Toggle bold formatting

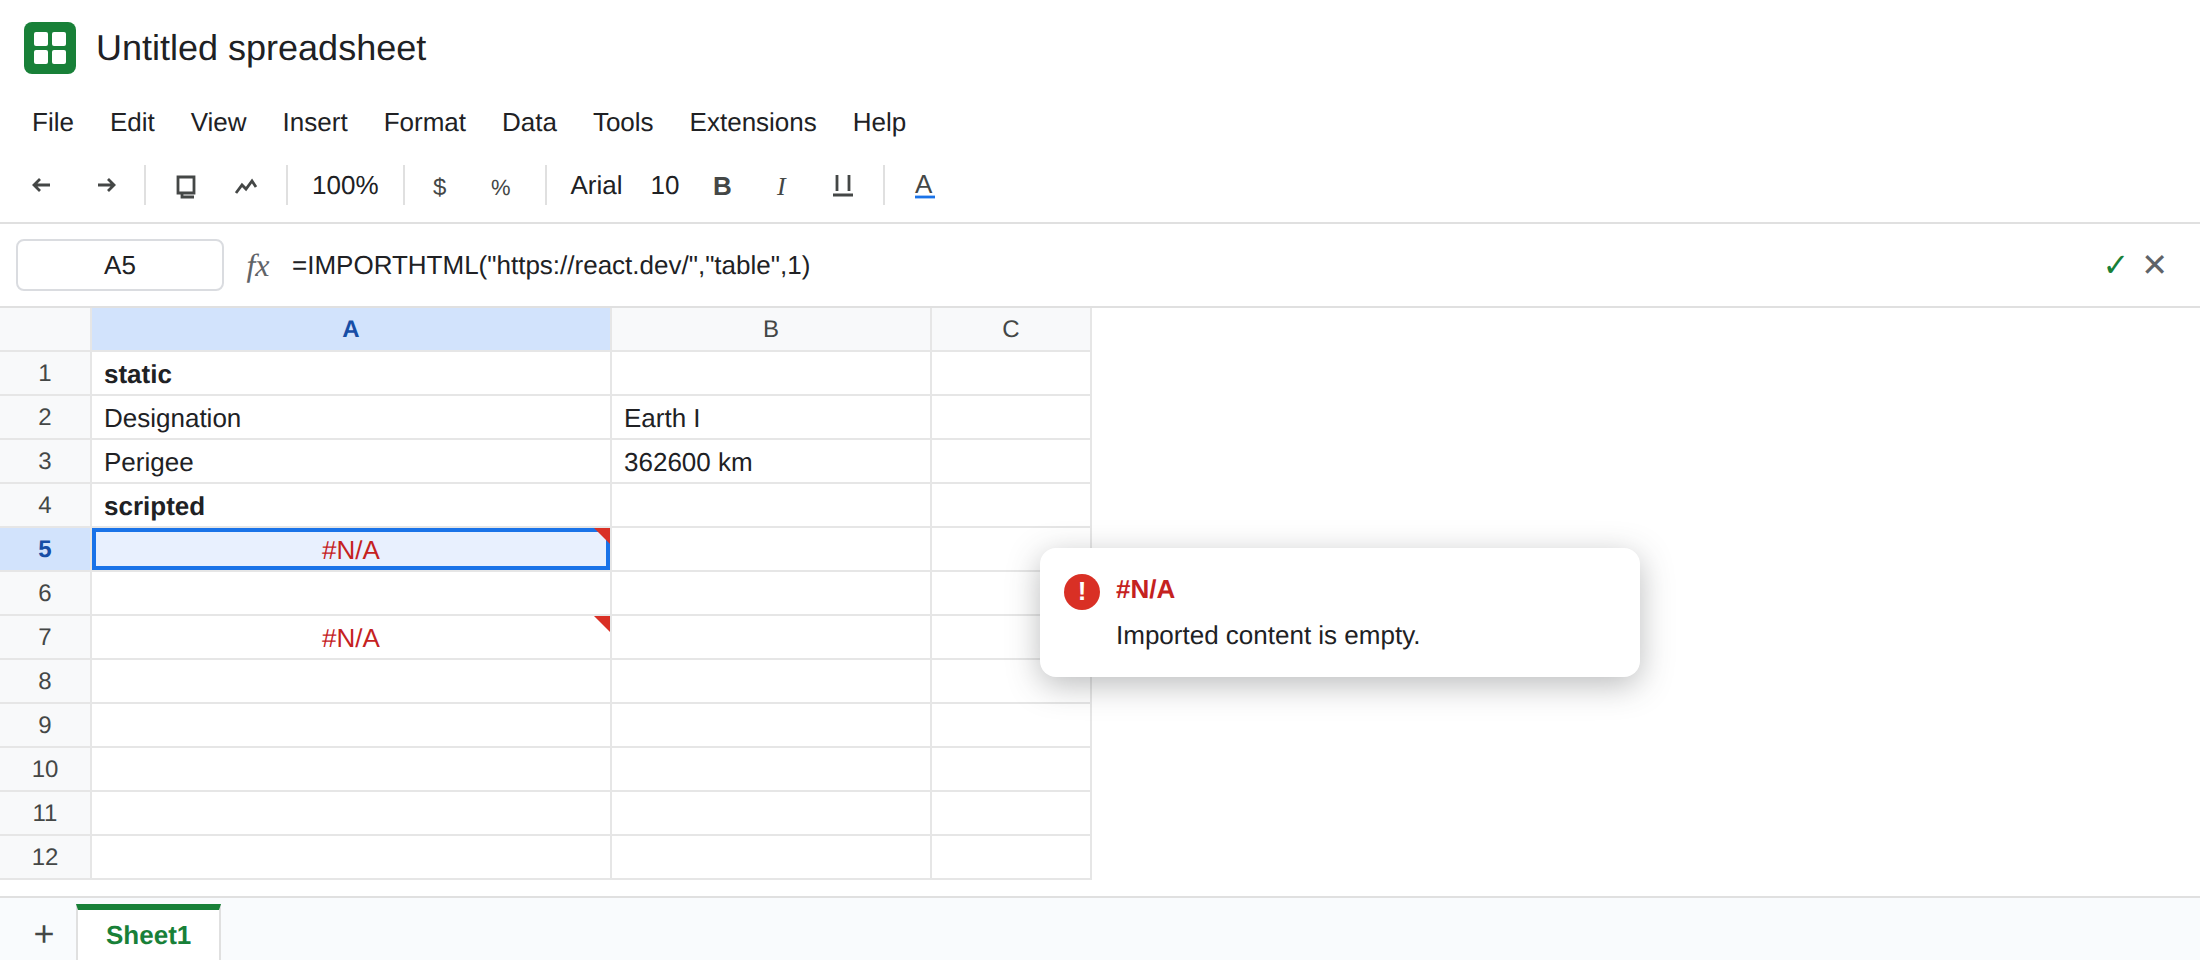click(x=722, y=186)
